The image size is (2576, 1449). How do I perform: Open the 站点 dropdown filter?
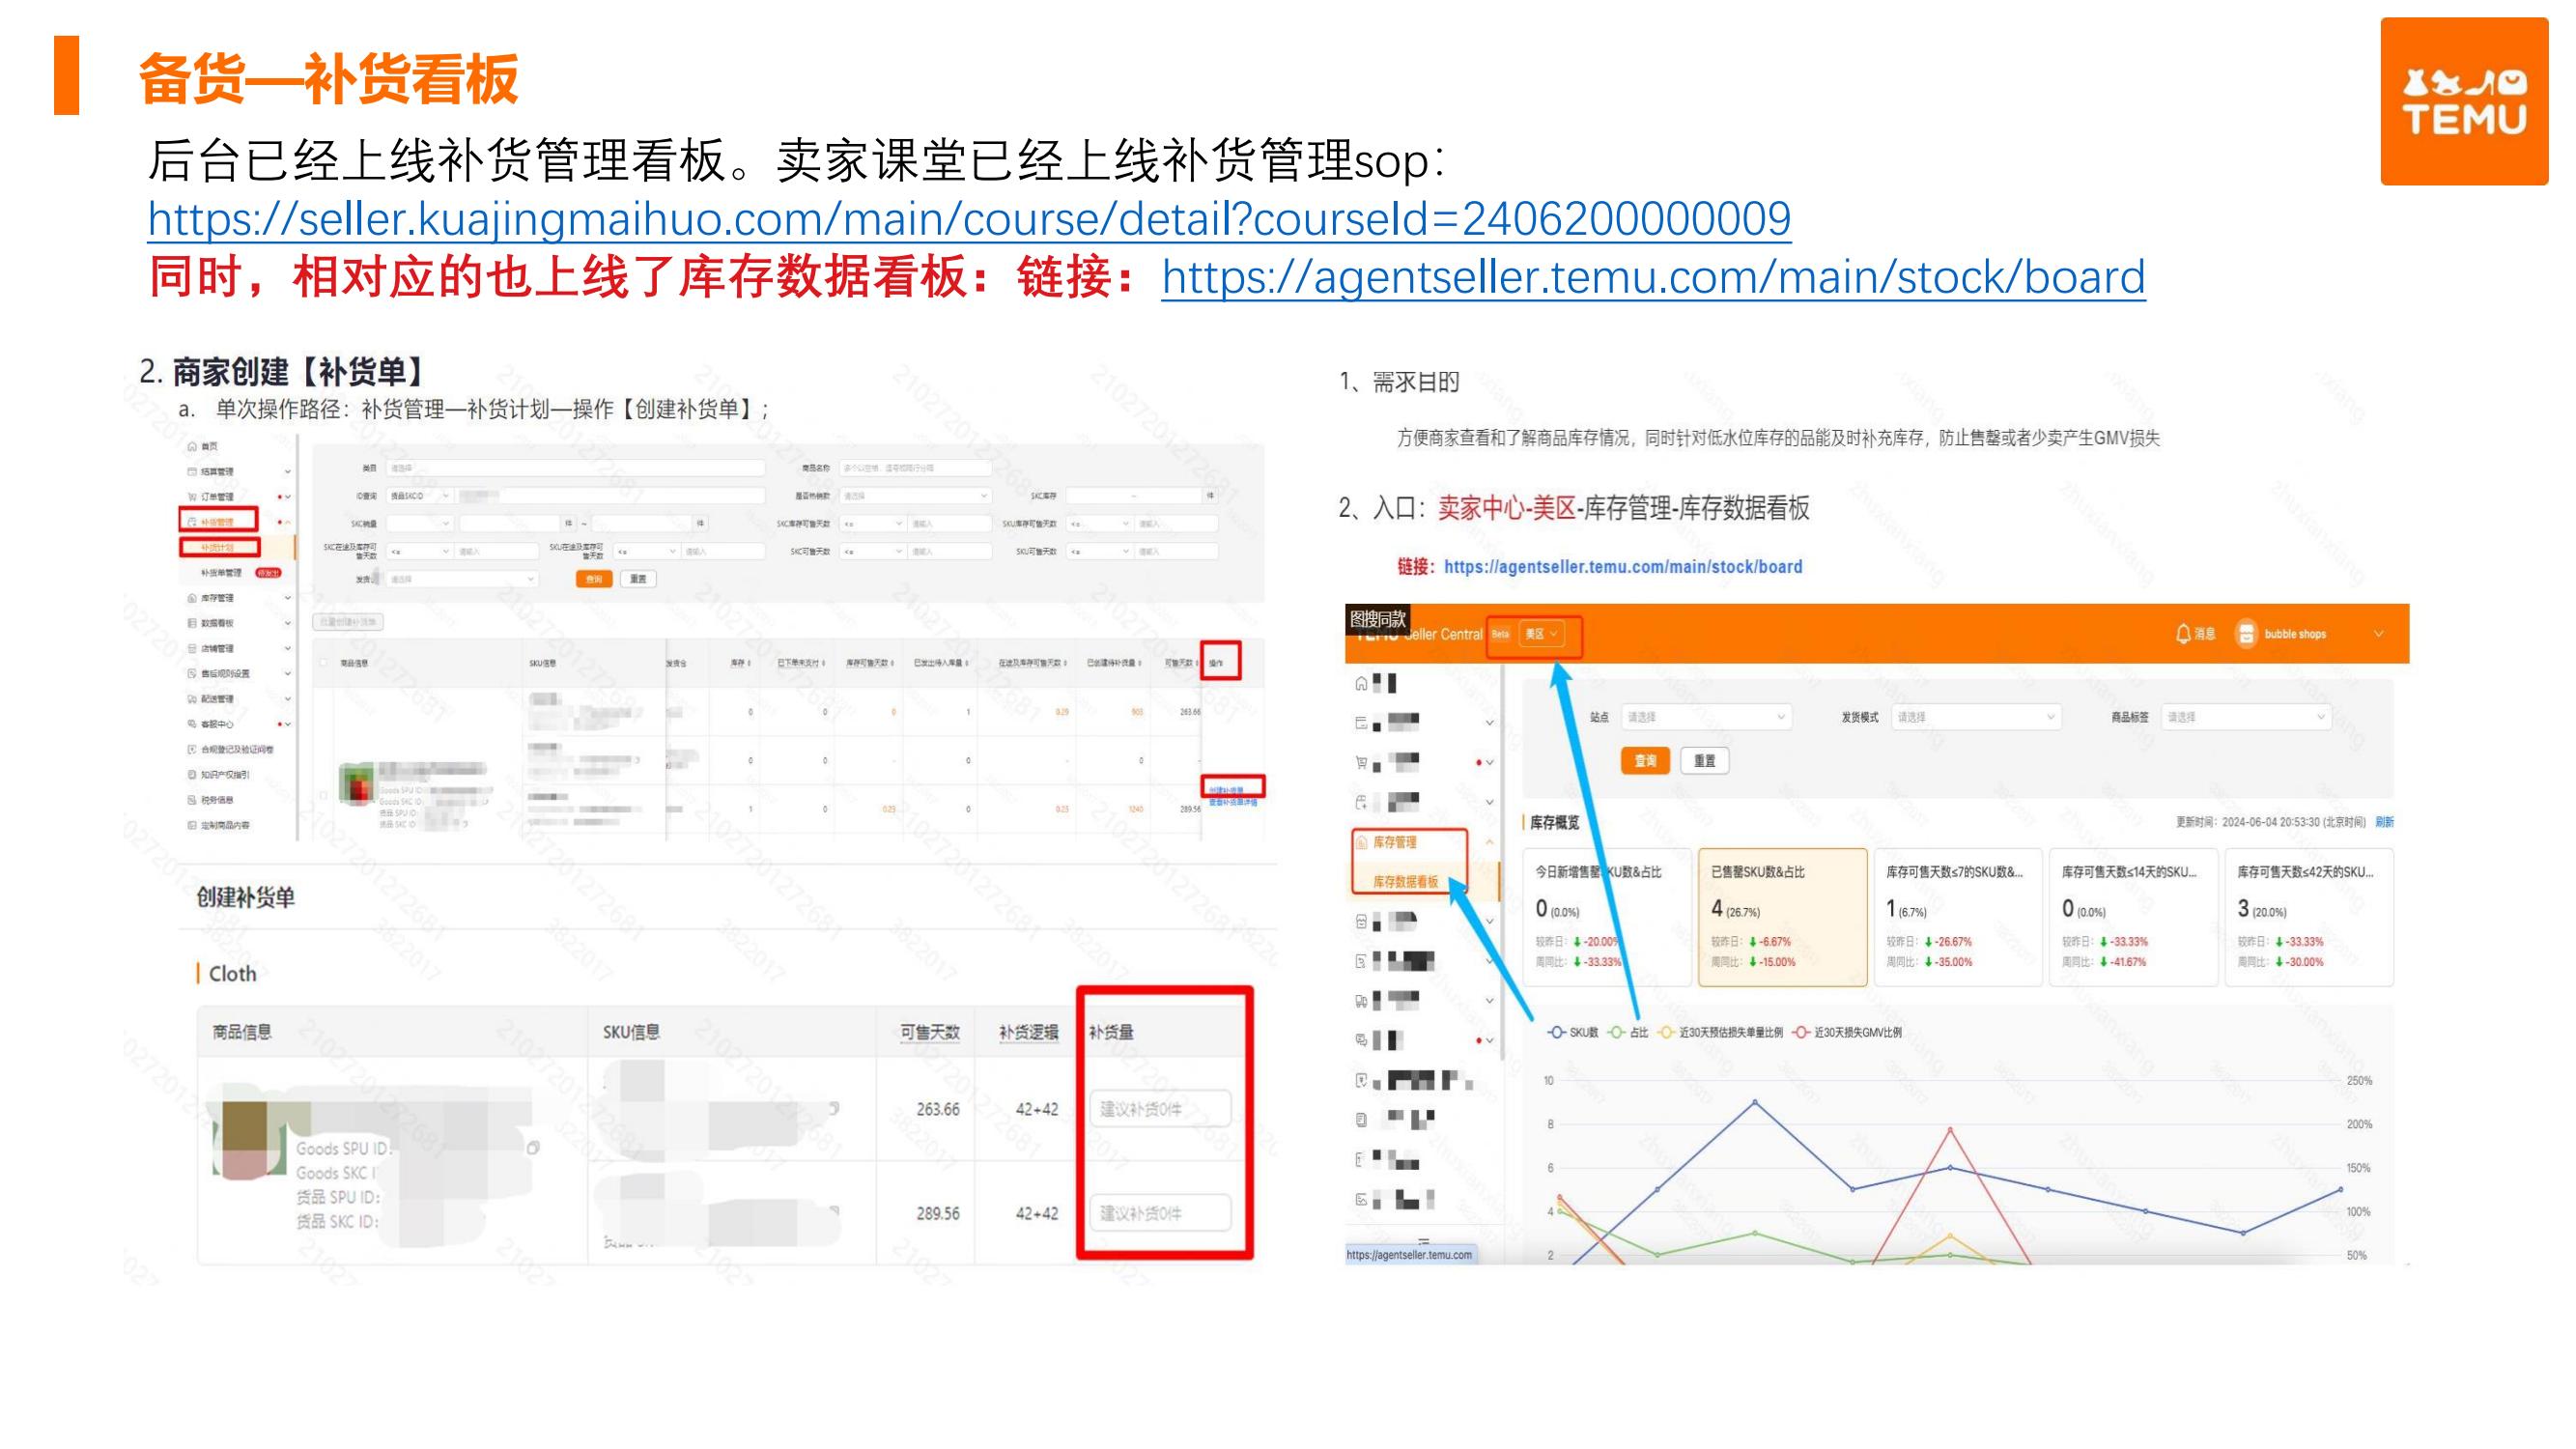[x=1705, y=717]
